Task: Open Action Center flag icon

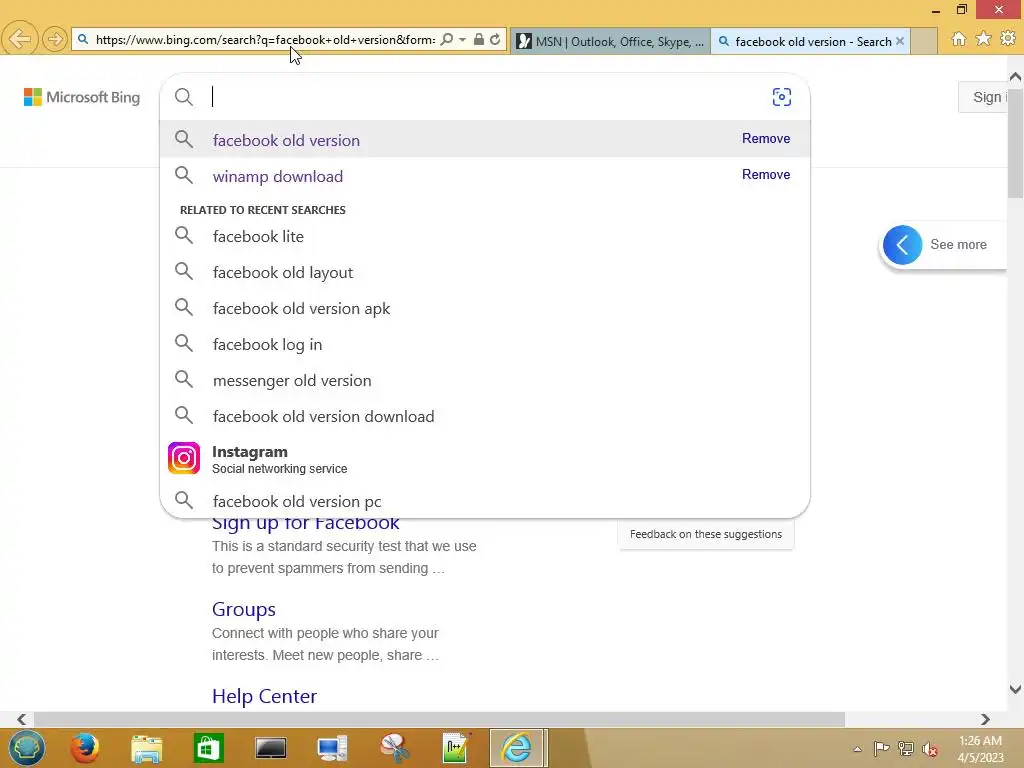Action: pyautogui.click(x=882, y=748)
